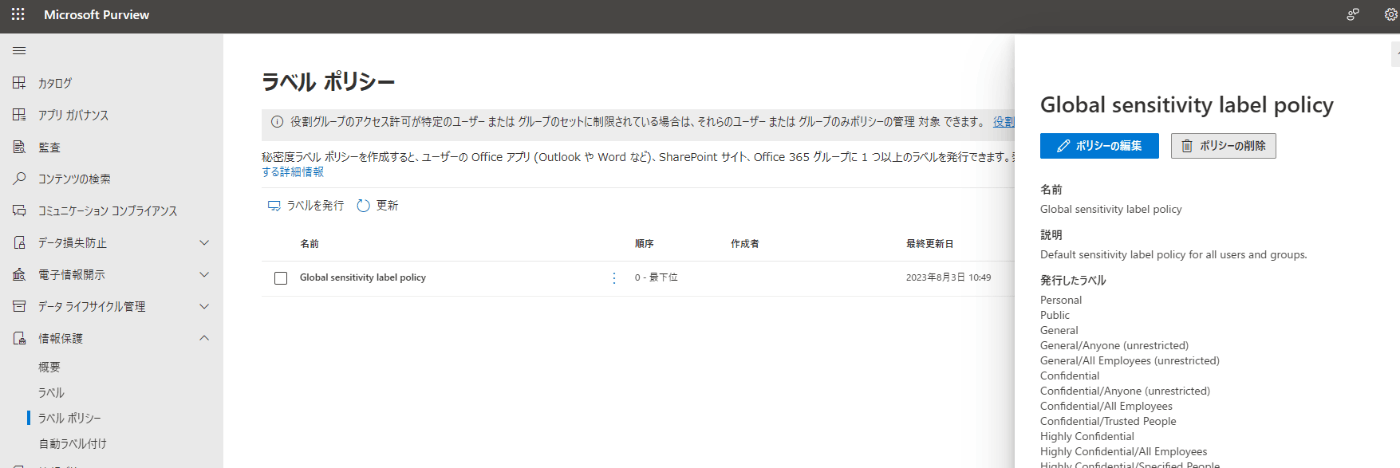This screenshot has width=1400, height=468.
Task: Click the カタログ sidebar icon
Action: 19,83
